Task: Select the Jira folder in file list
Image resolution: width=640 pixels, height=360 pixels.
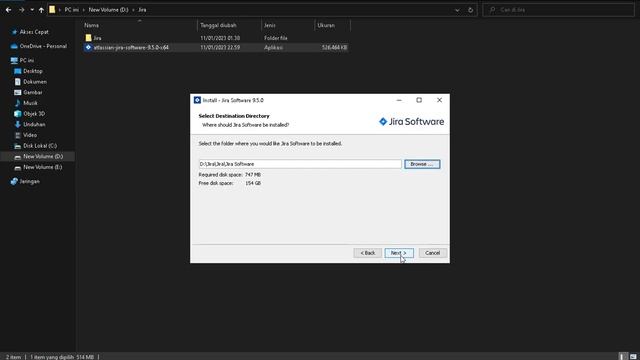Action: tap(97, 38)
